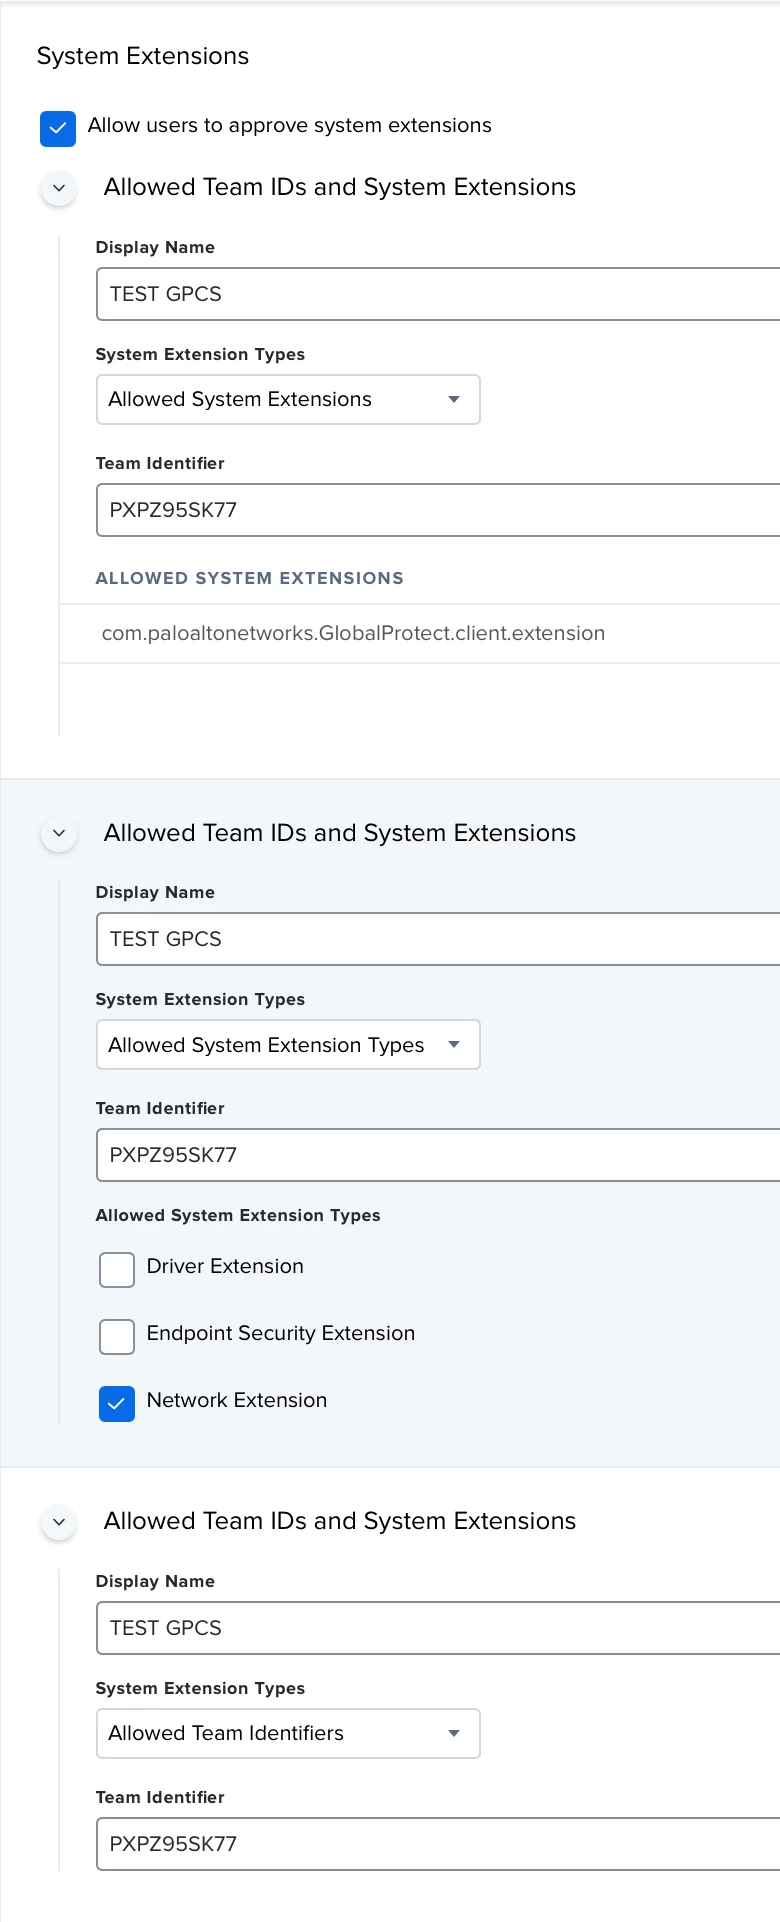Collapse the second Allowed Team IDs section
Screen dimensions: 780x1922
tap(59, 833)
